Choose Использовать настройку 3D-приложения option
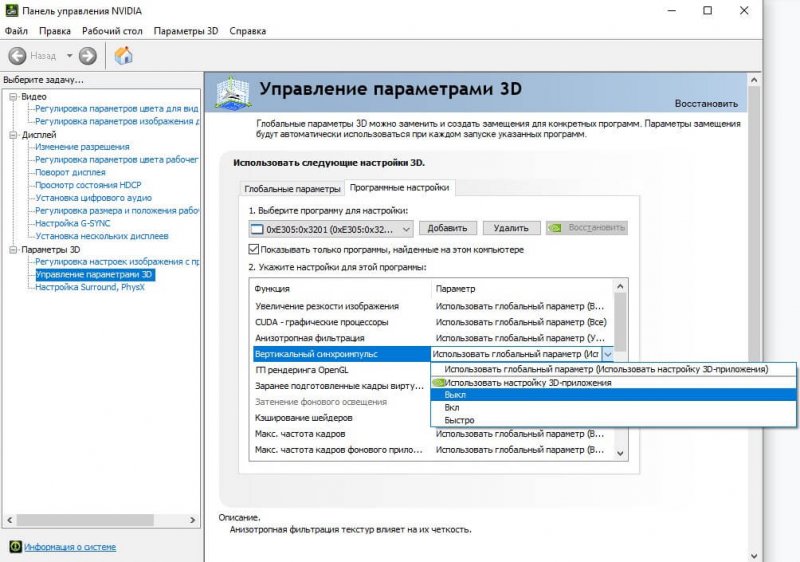Image resolution: width=800 pixels, height=562 pixels. tap(613, 382)
